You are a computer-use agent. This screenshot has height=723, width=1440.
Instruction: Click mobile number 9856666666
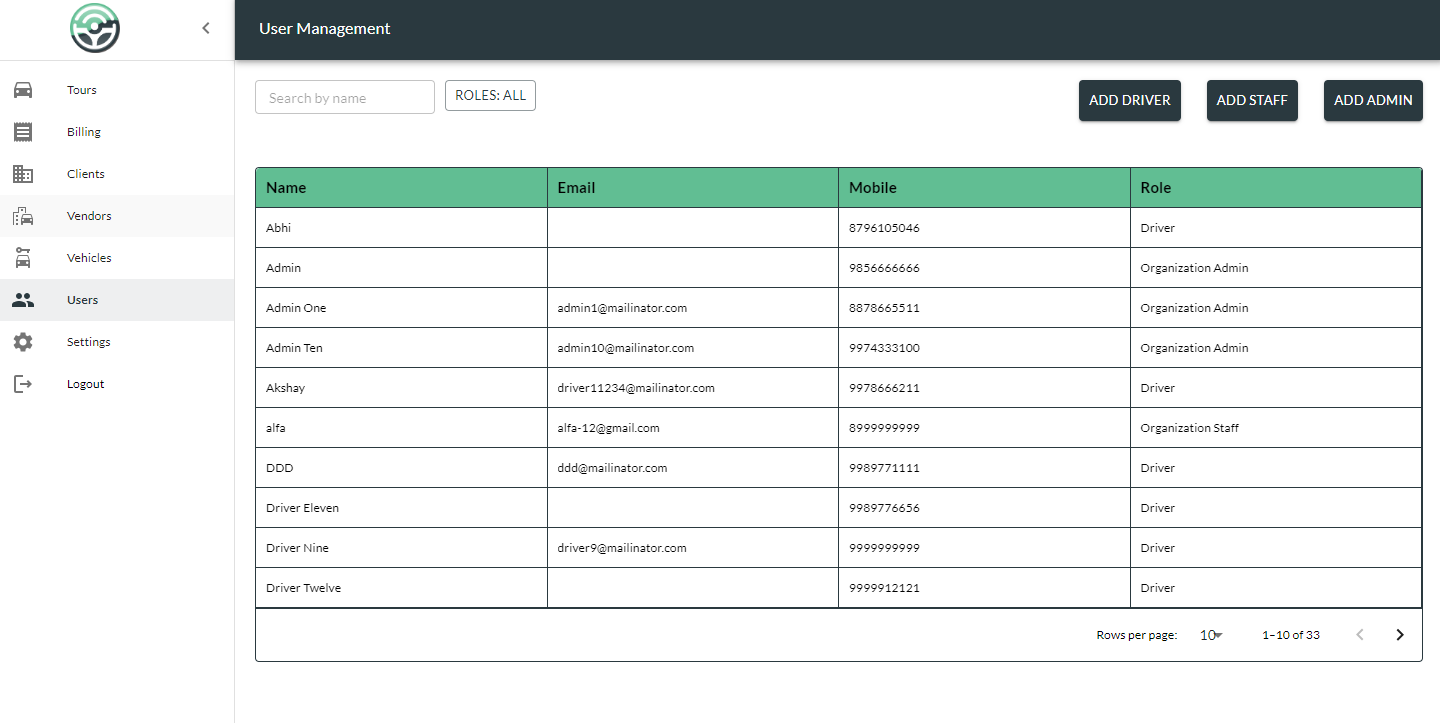click(884, 268)
